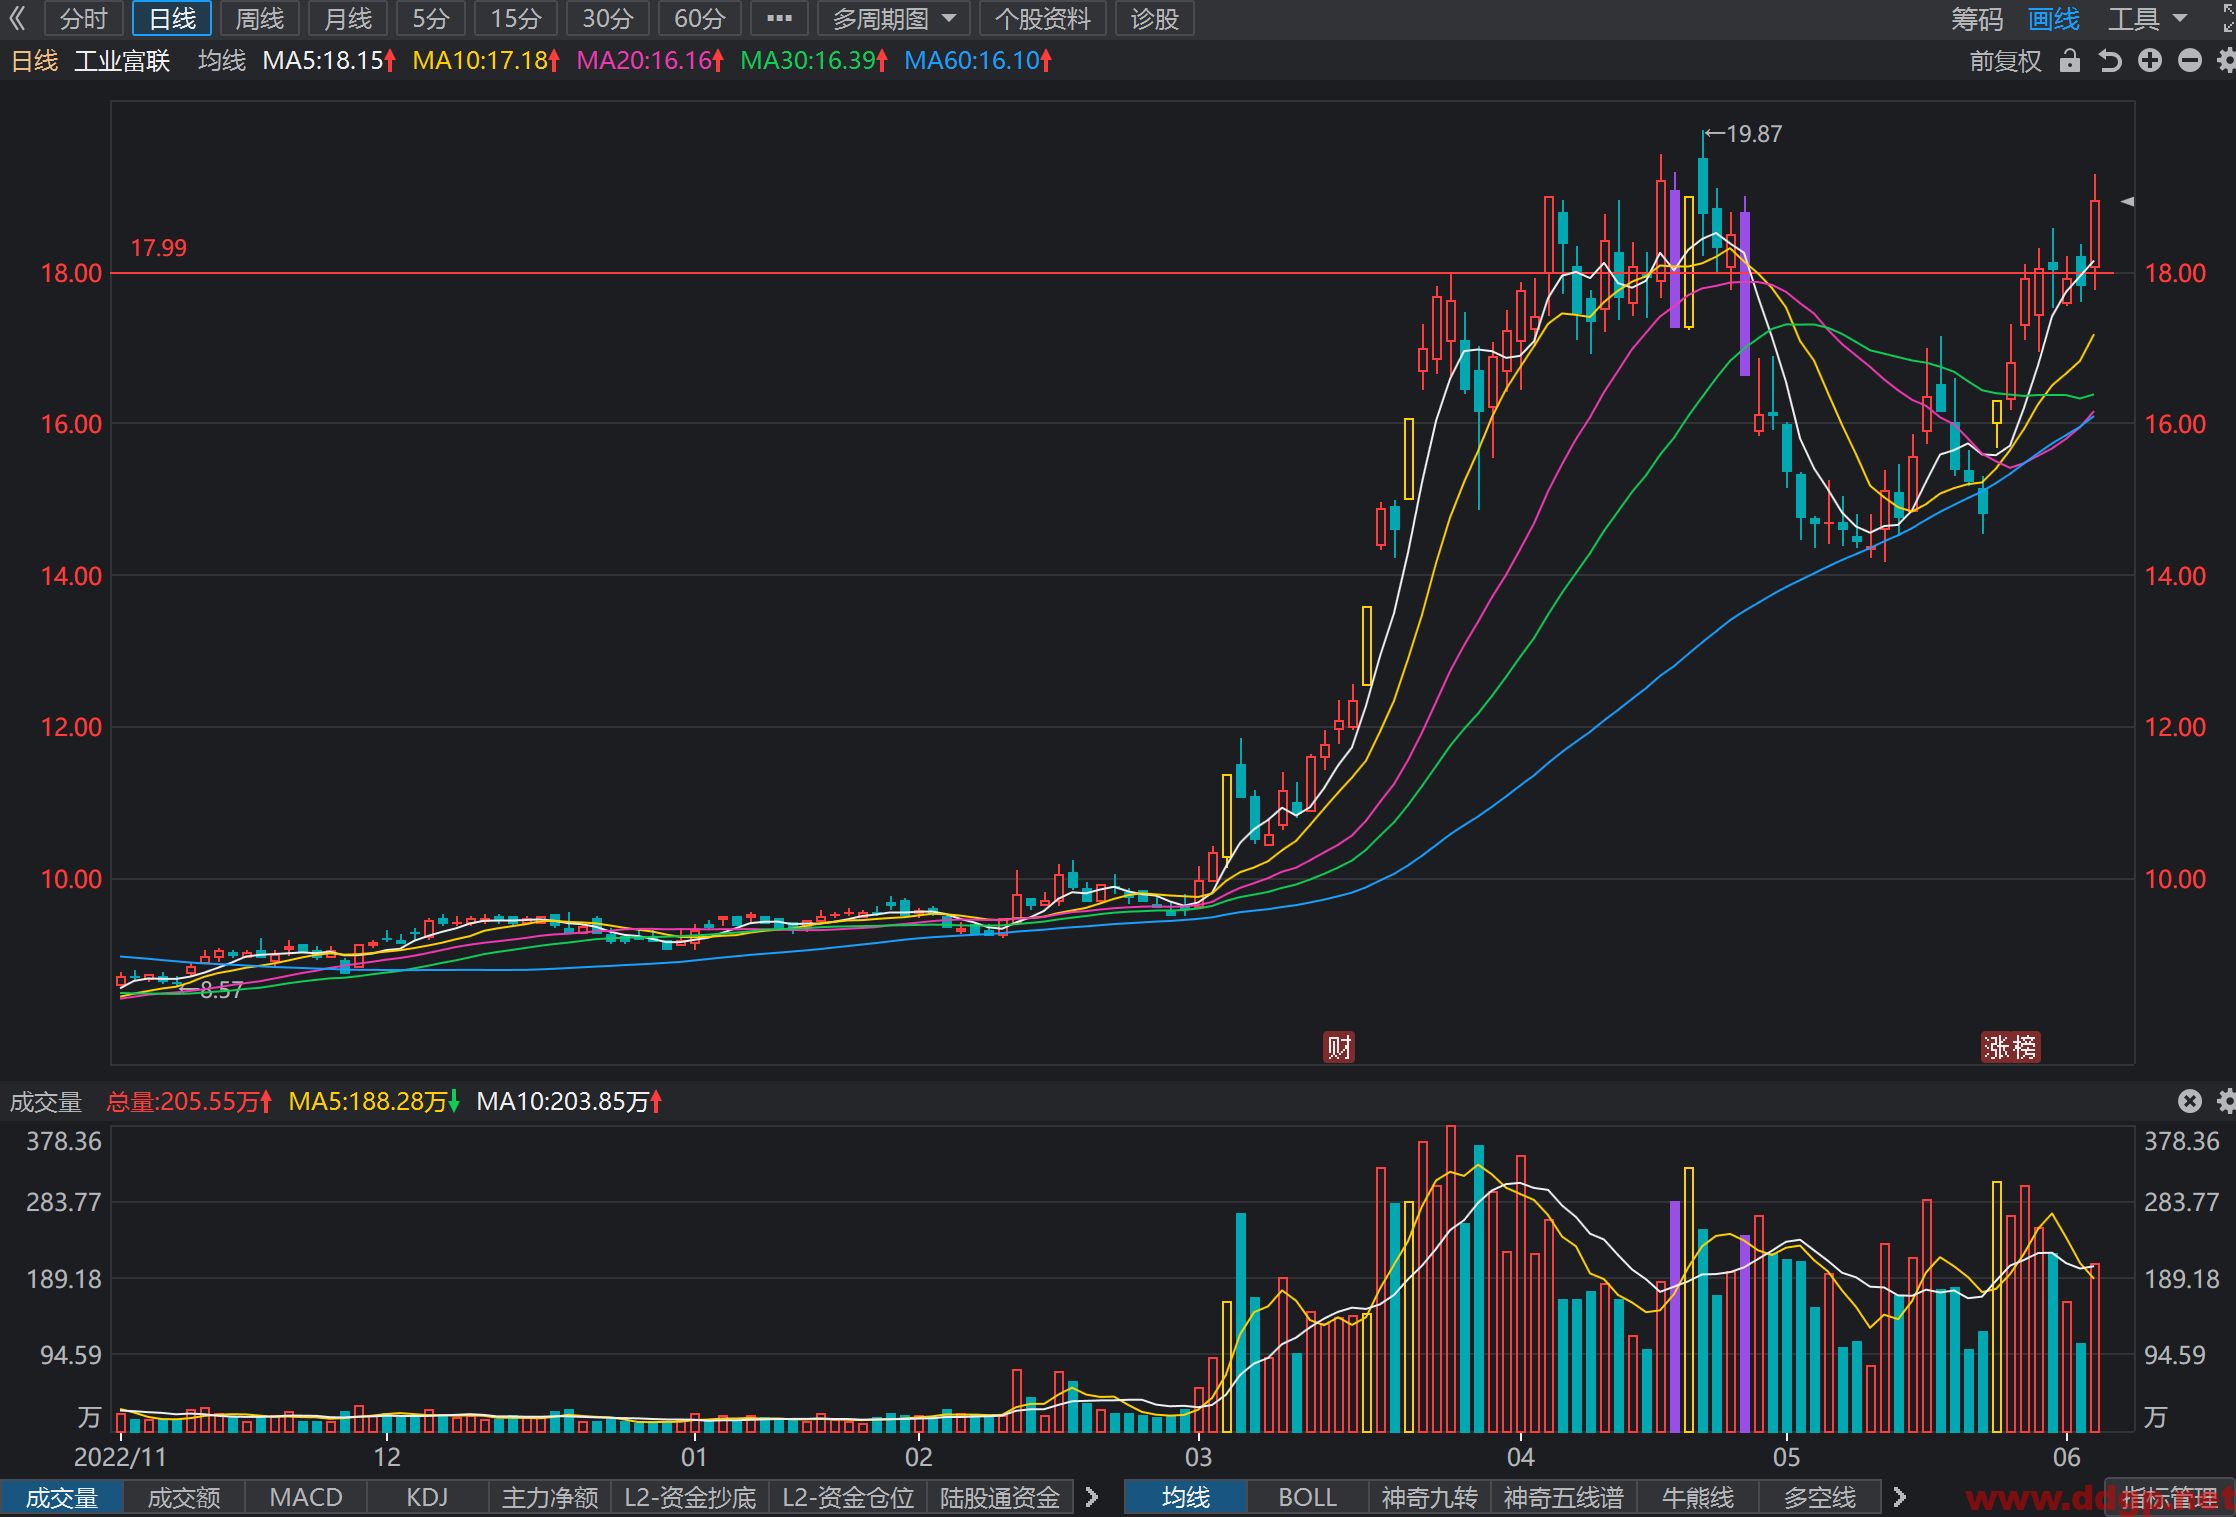Click the 财 financial report marker
Screen dimensions: 2236x1517
pyautogui.click(x=1339, y=1047)
